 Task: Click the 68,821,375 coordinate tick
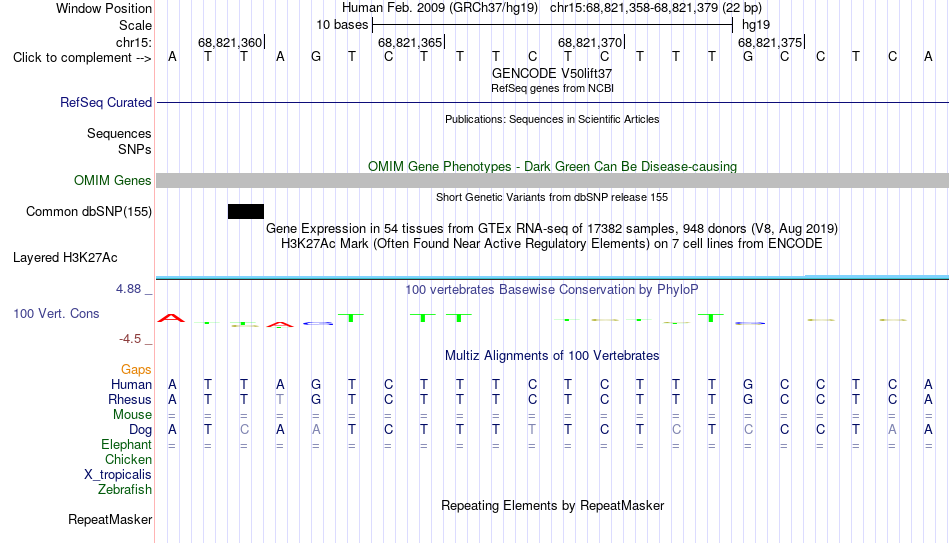(x=770, y=42)
